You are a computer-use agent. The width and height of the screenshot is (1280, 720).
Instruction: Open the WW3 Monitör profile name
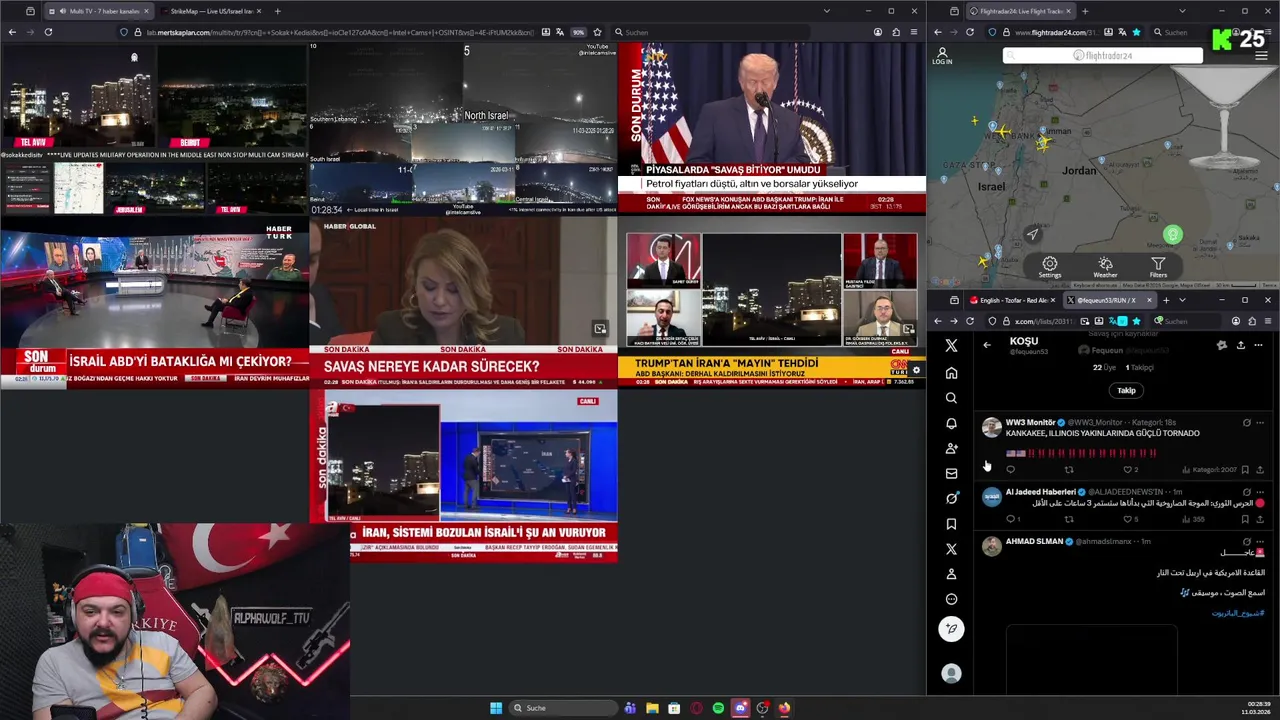pyautogui.click(x=1030, y=422)
